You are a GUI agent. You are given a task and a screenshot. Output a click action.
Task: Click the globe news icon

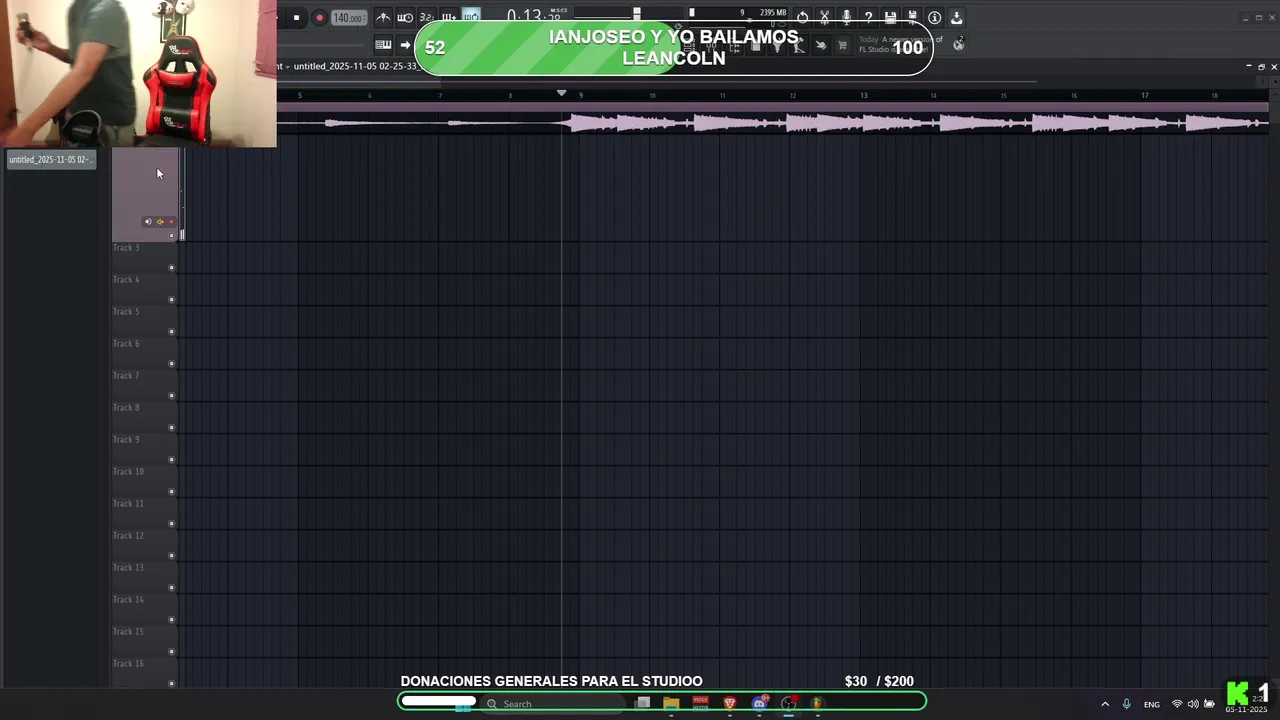pos(958,44)
